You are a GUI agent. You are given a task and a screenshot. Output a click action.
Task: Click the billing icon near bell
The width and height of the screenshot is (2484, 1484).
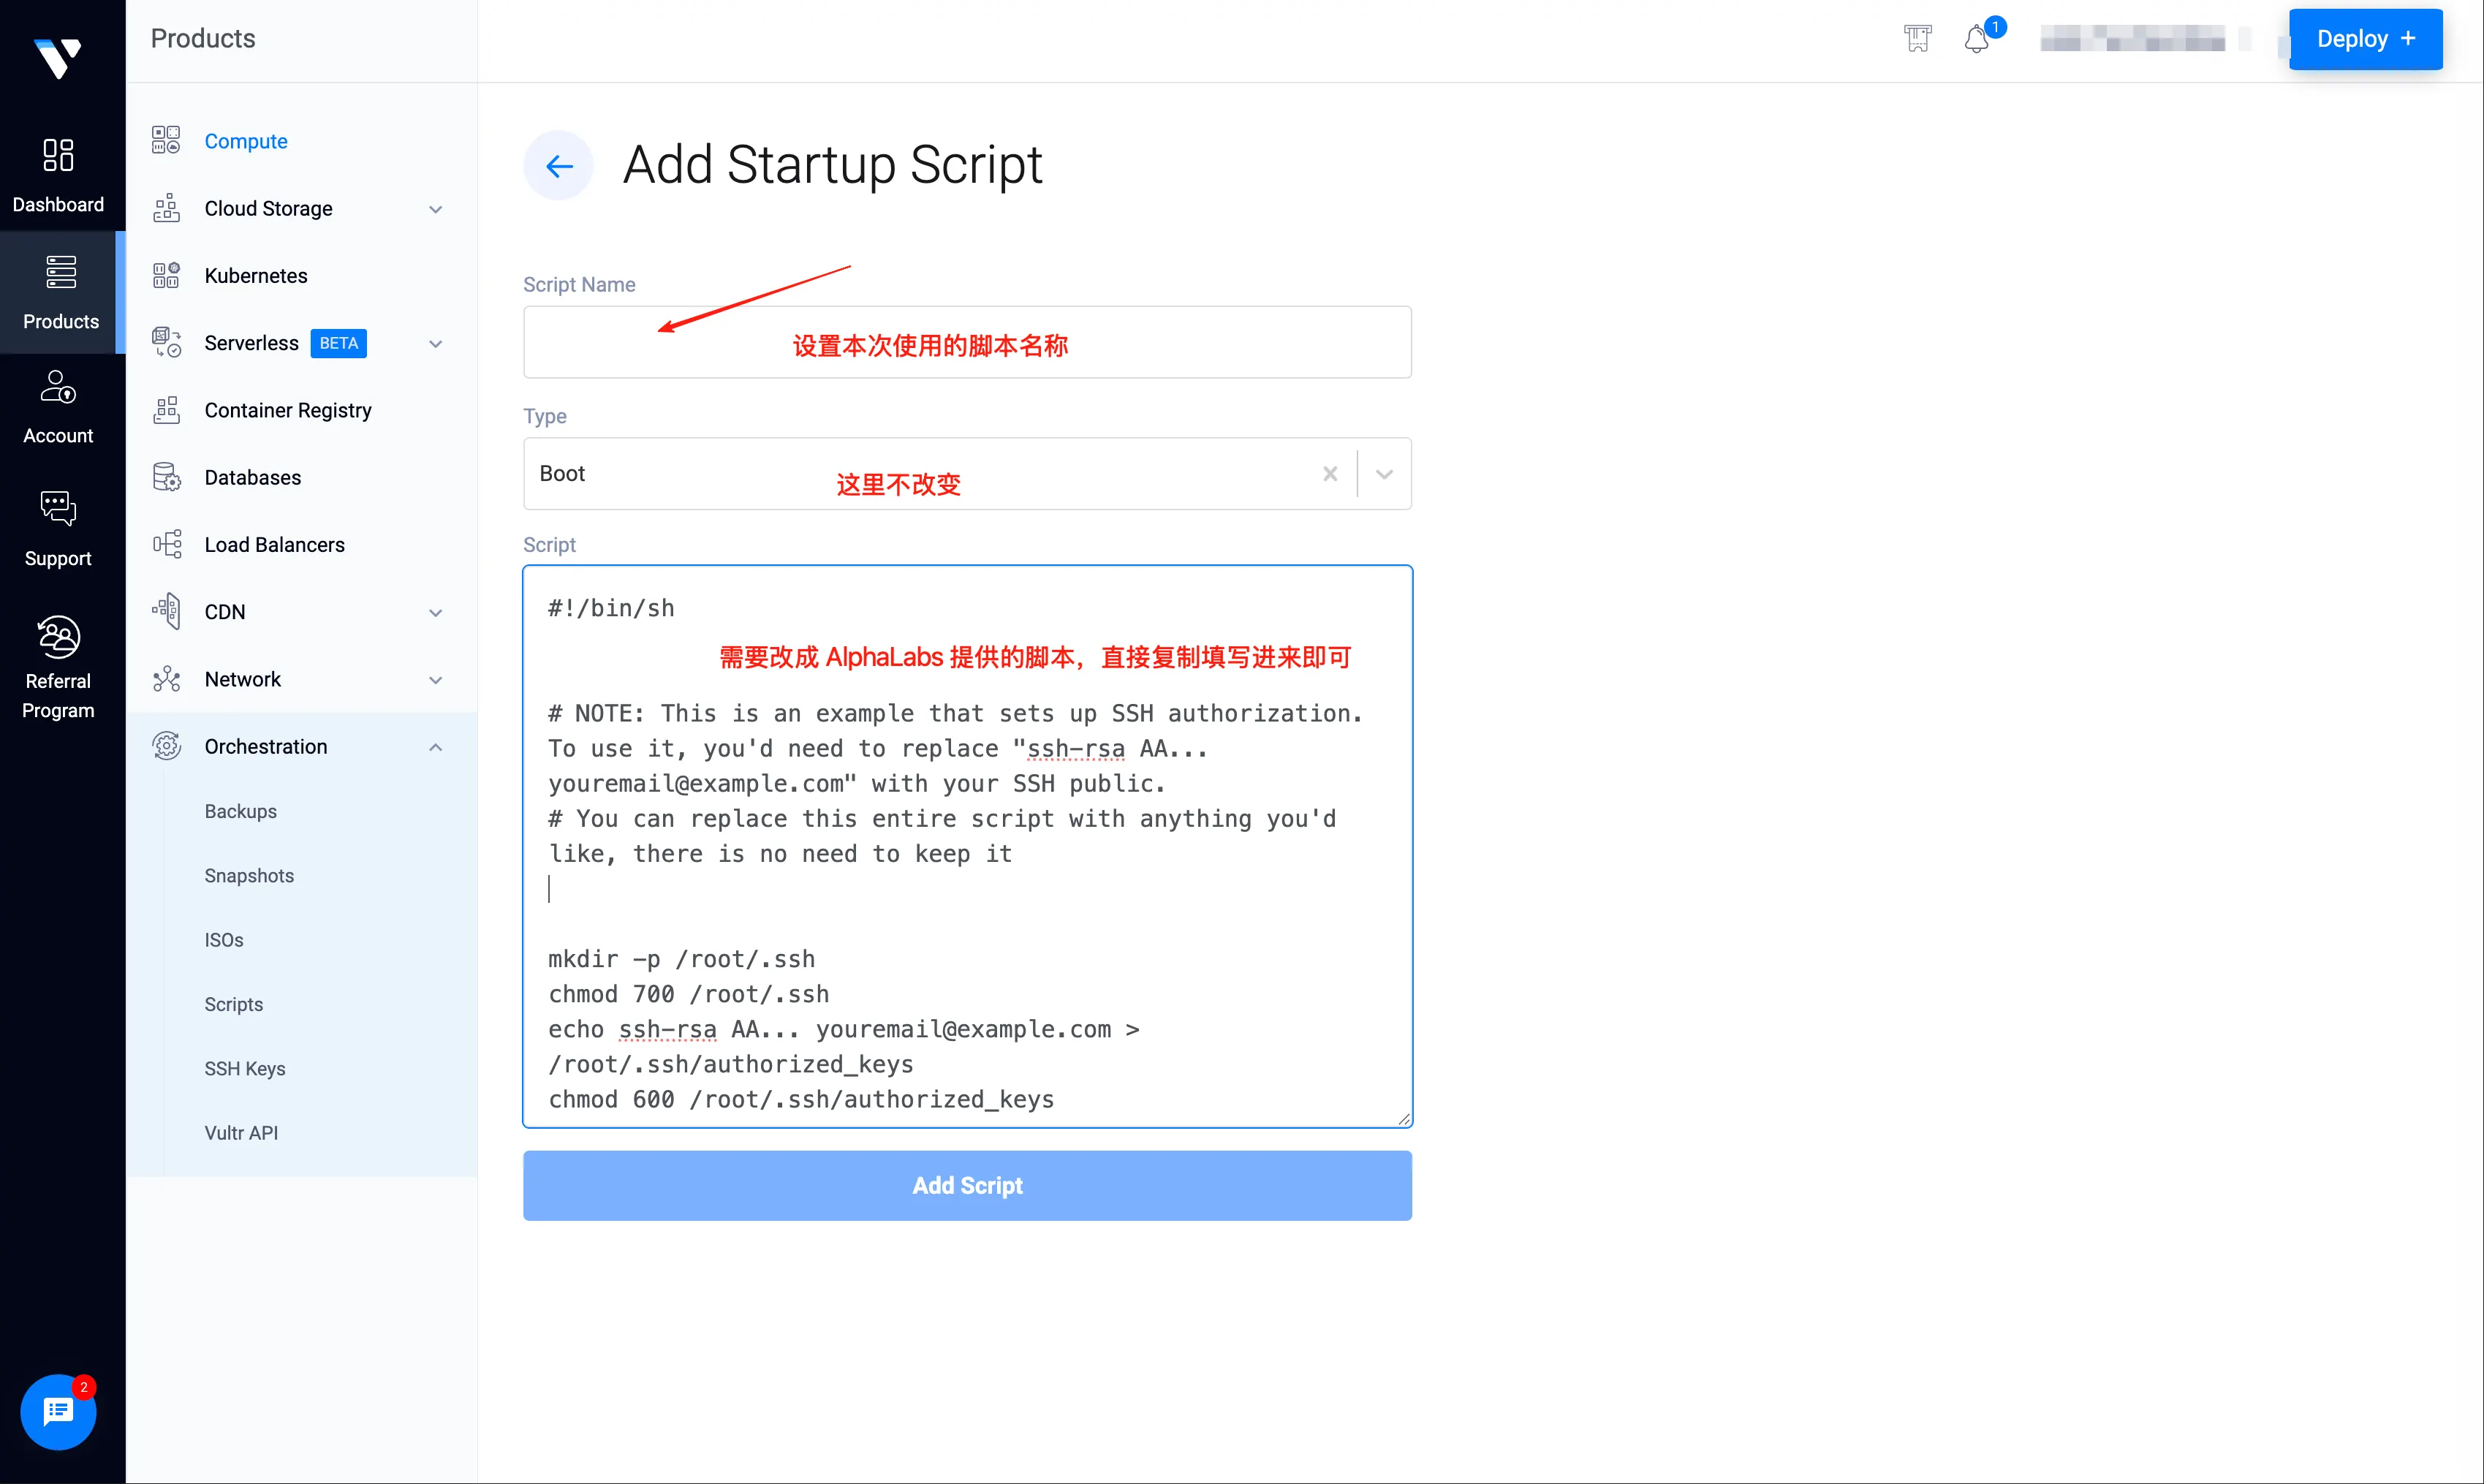pos(1917,39)
